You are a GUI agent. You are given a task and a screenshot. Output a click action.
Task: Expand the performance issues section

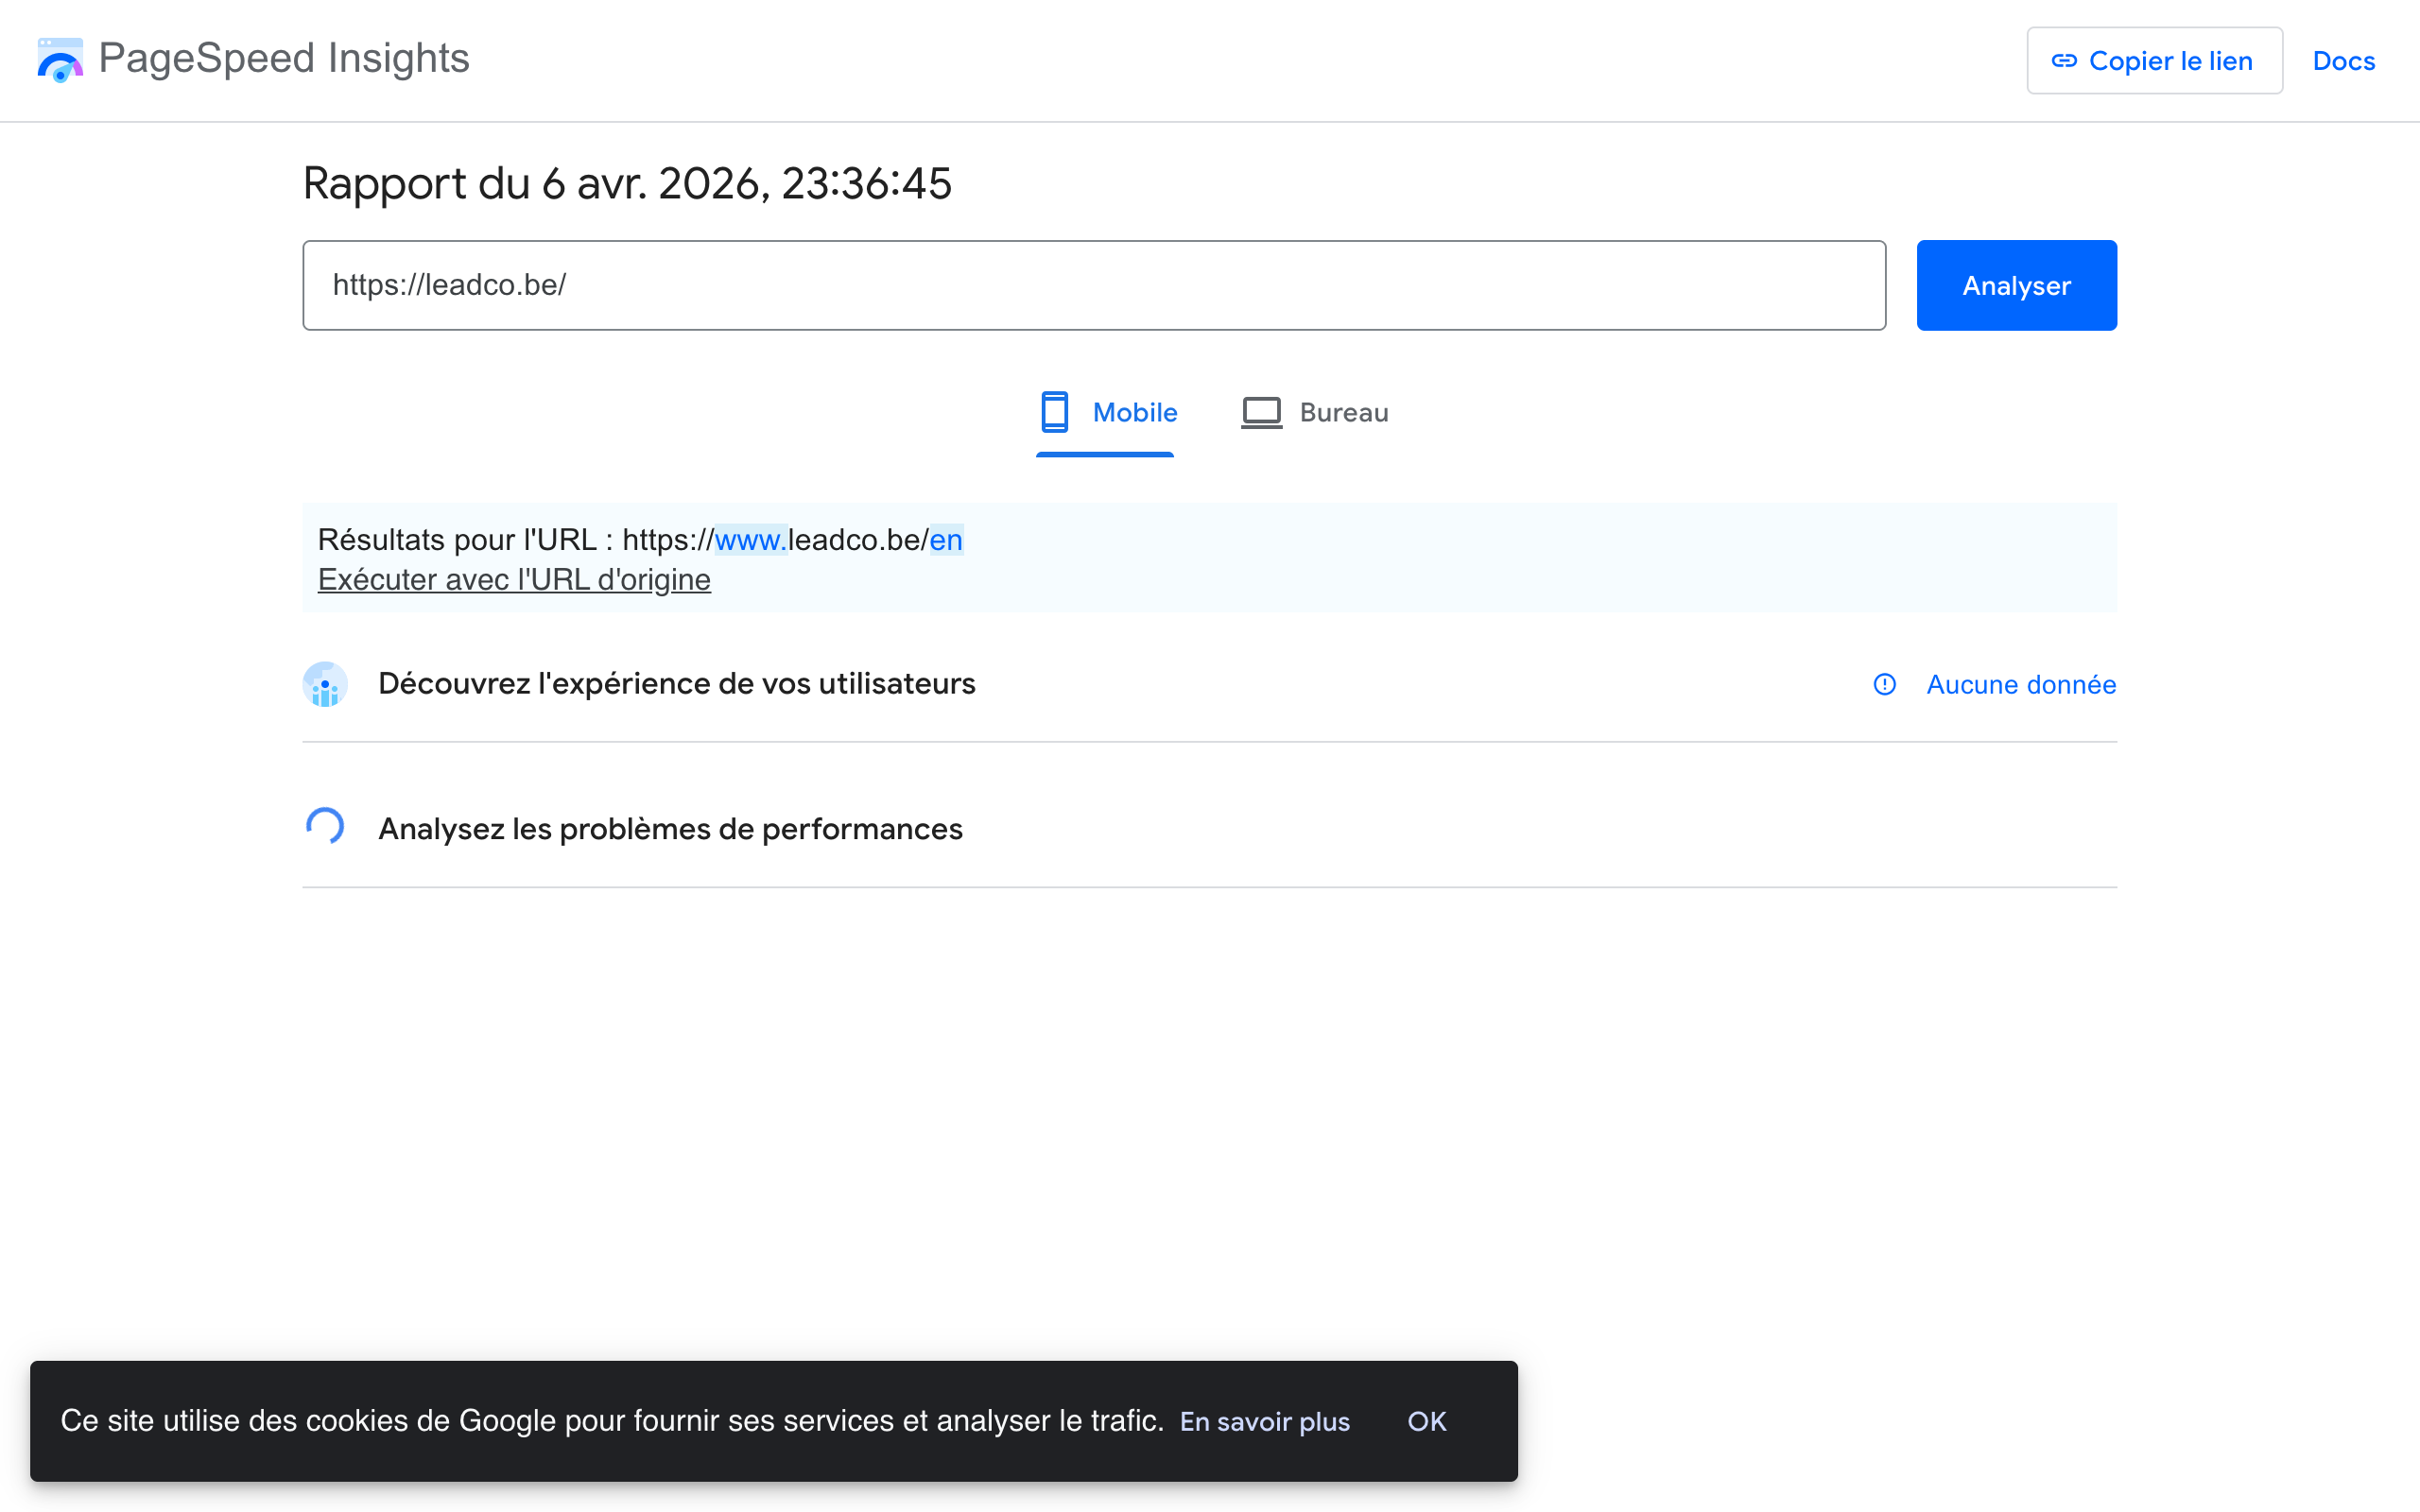click(669, 828)
